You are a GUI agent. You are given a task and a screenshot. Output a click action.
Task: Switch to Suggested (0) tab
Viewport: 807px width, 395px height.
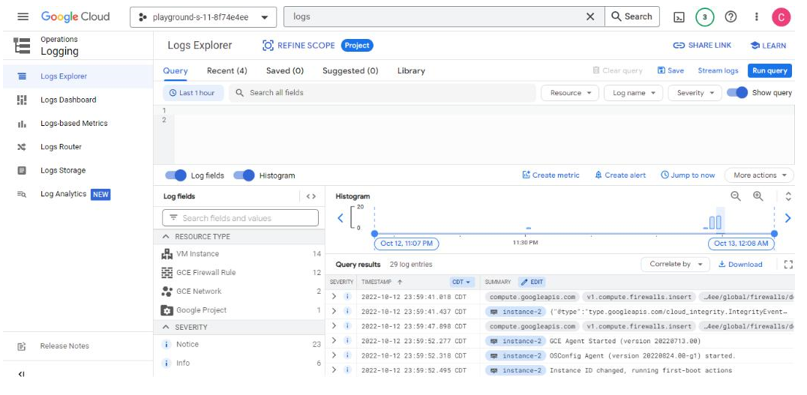tap(350, 71)
